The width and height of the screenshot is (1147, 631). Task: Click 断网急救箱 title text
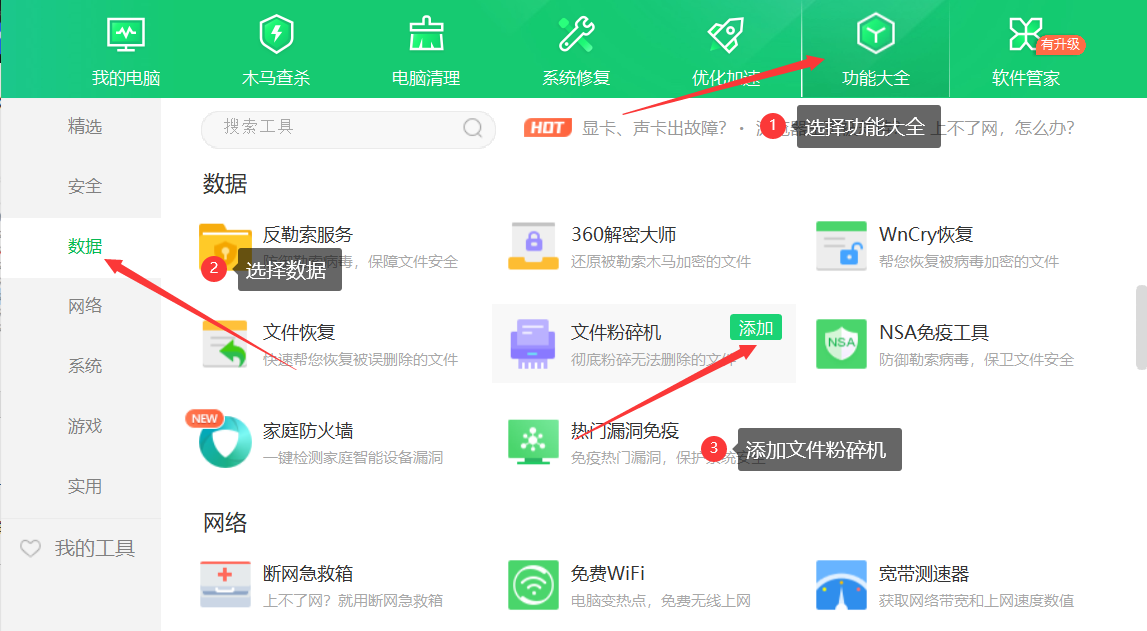click(x=308, y=574)
